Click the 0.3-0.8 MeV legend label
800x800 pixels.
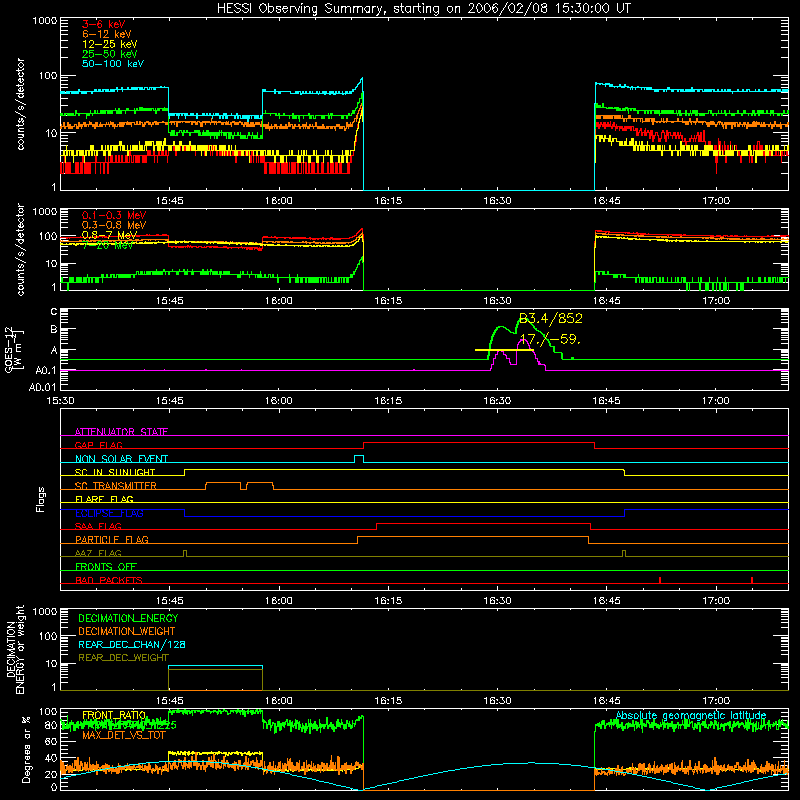click(x=114, y=225)
